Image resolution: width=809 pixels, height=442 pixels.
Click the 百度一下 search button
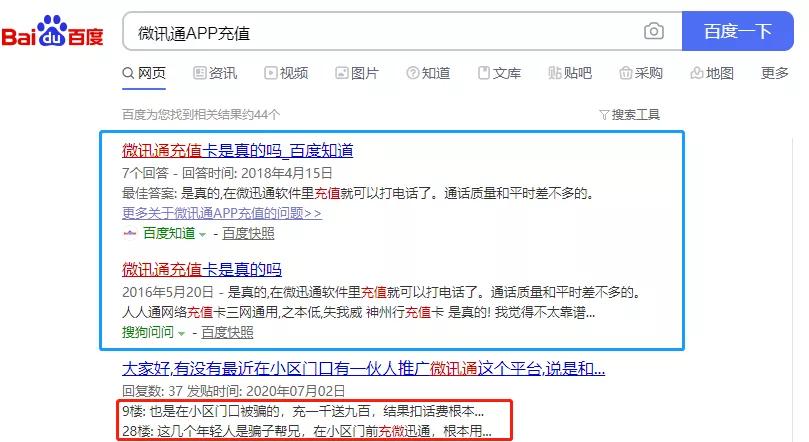point(737,31)
